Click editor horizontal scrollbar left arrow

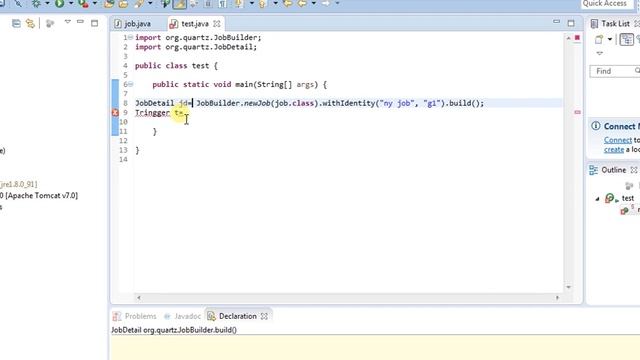(139, 298)
